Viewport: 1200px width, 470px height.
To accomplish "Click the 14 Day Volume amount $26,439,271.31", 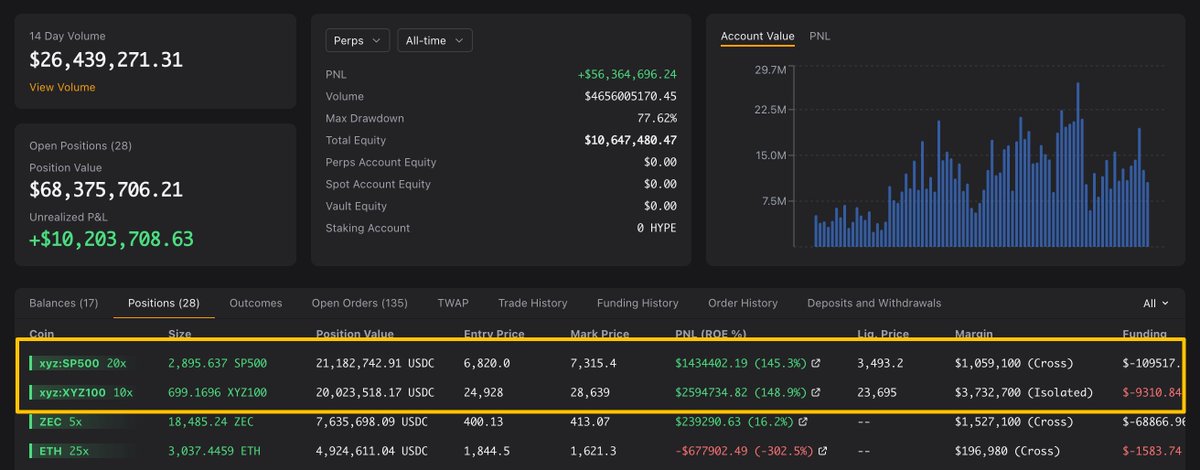I will 106,60.
